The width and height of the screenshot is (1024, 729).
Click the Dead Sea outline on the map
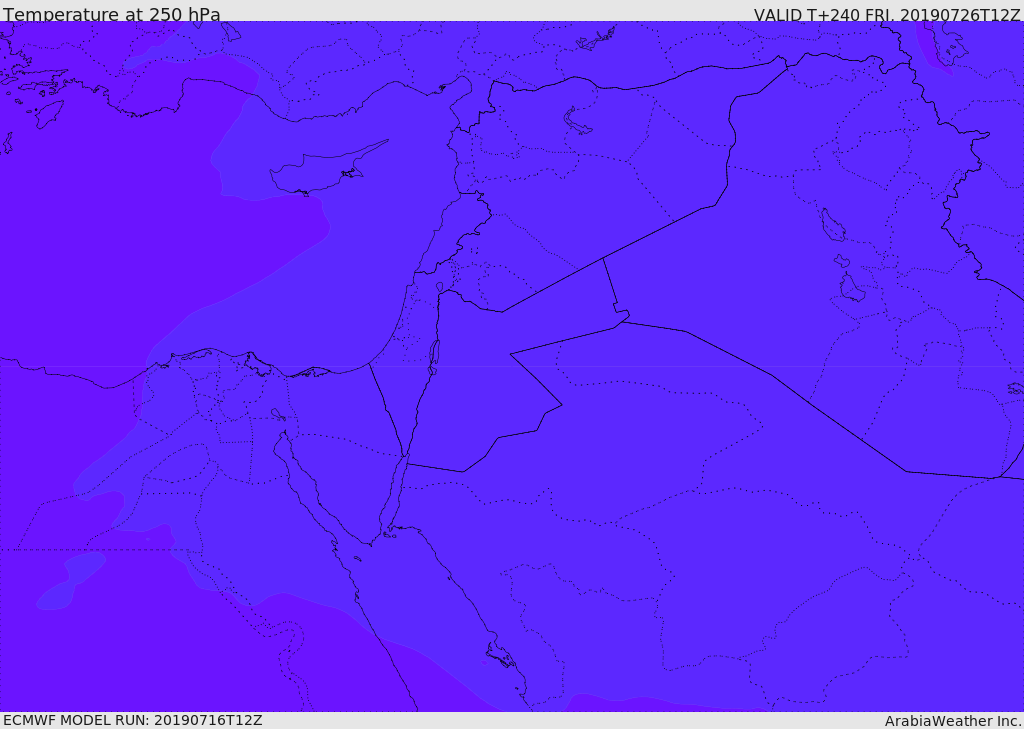point(434,357)
